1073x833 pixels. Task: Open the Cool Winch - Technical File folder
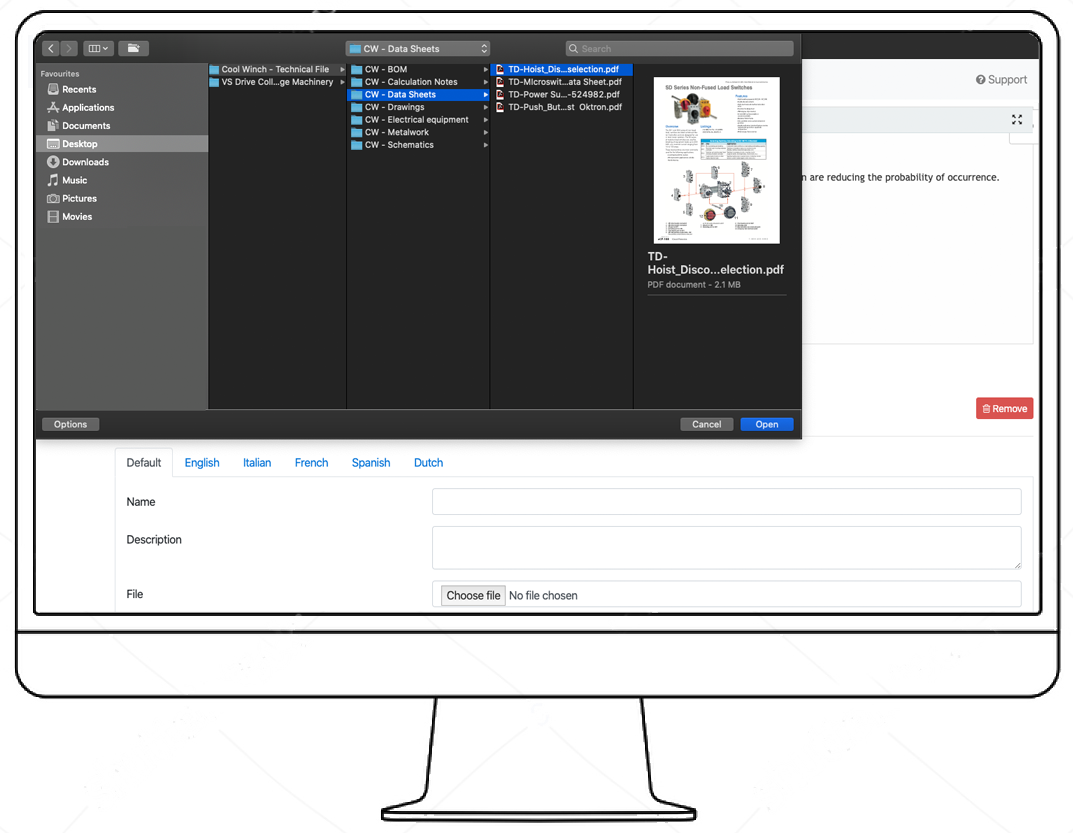coord(276,69)
